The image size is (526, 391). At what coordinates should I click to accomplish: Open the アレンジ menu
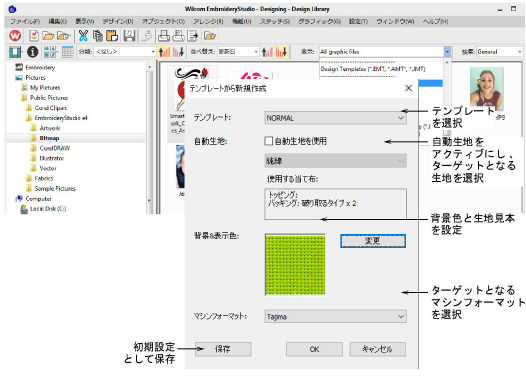[x=208, y=21]
